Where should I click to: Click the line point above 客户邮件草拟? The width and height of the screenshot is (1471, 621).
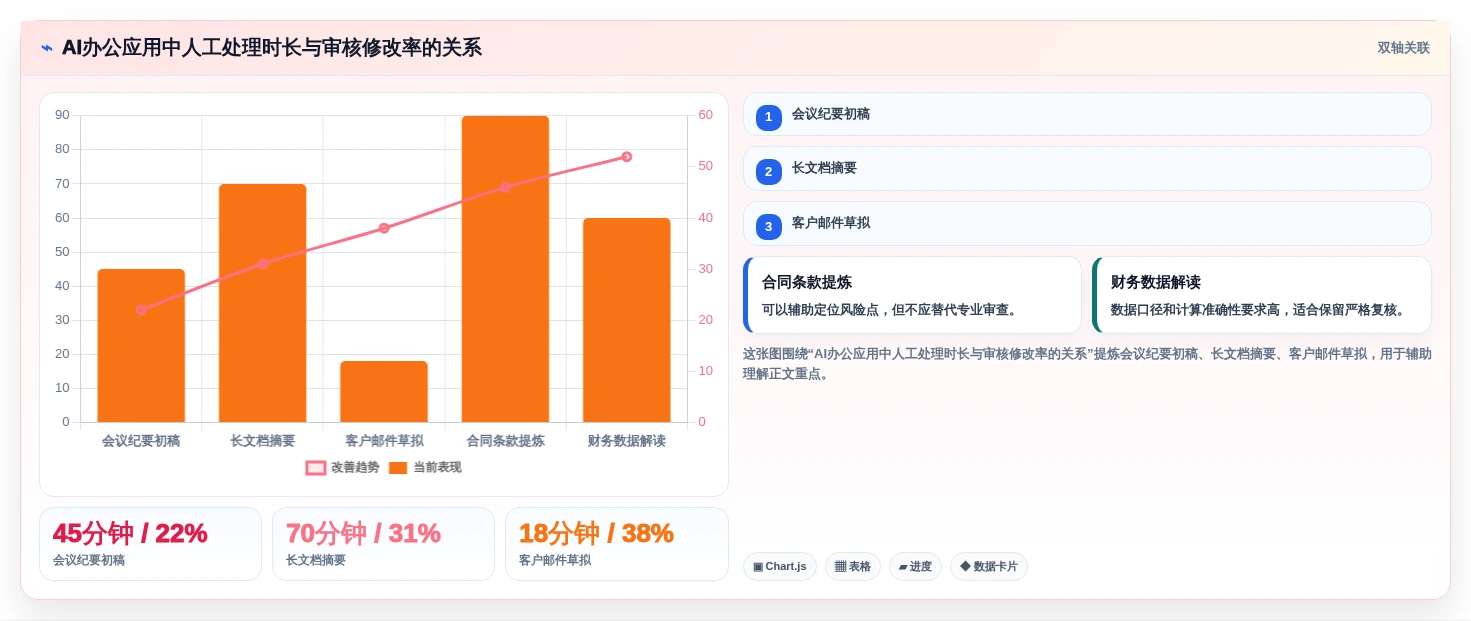pyautogui.click(x=384, y=228)
